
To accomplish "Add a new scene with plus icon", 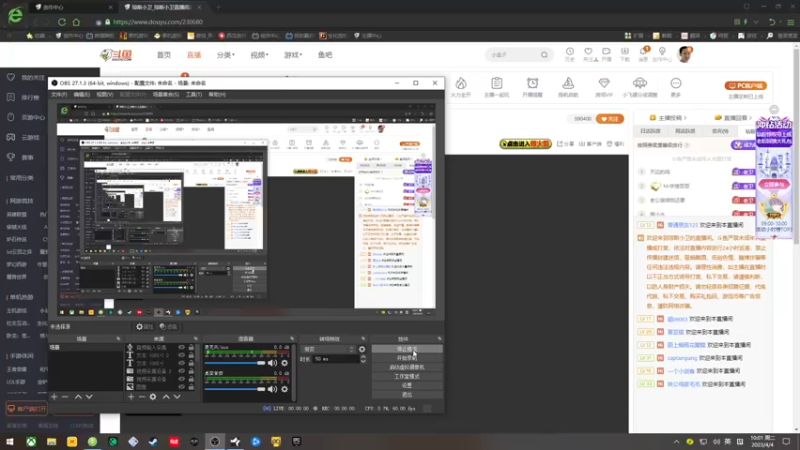I will pos(54,397).
